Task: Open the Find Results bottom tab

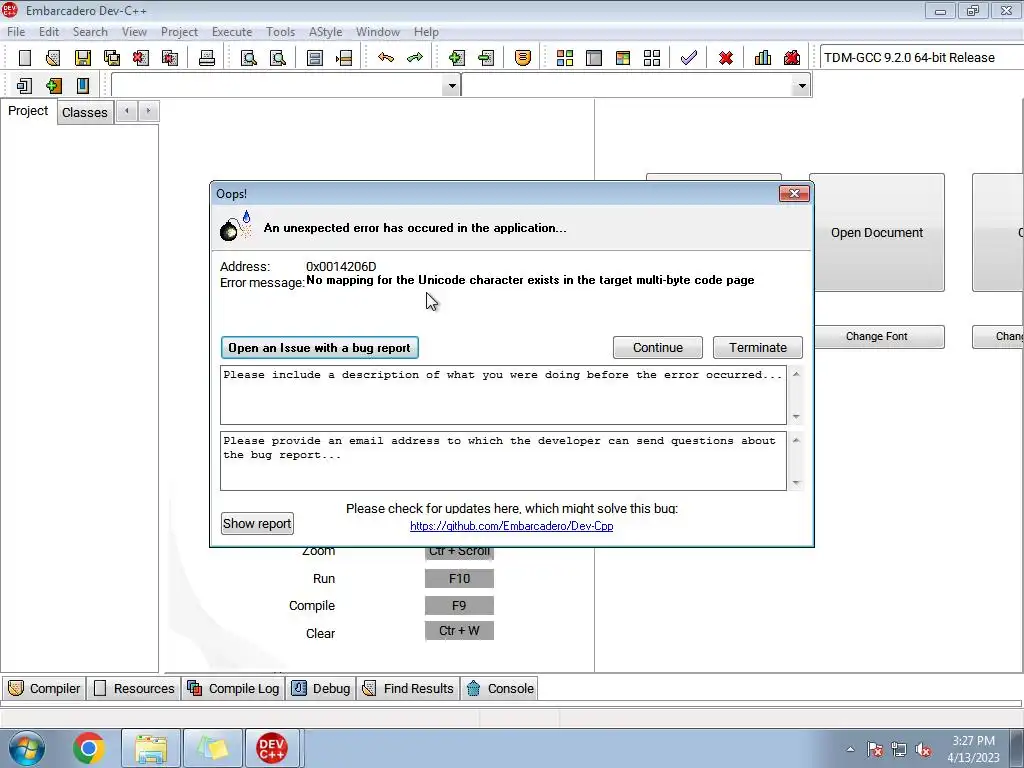Action: tap(408, 688)
